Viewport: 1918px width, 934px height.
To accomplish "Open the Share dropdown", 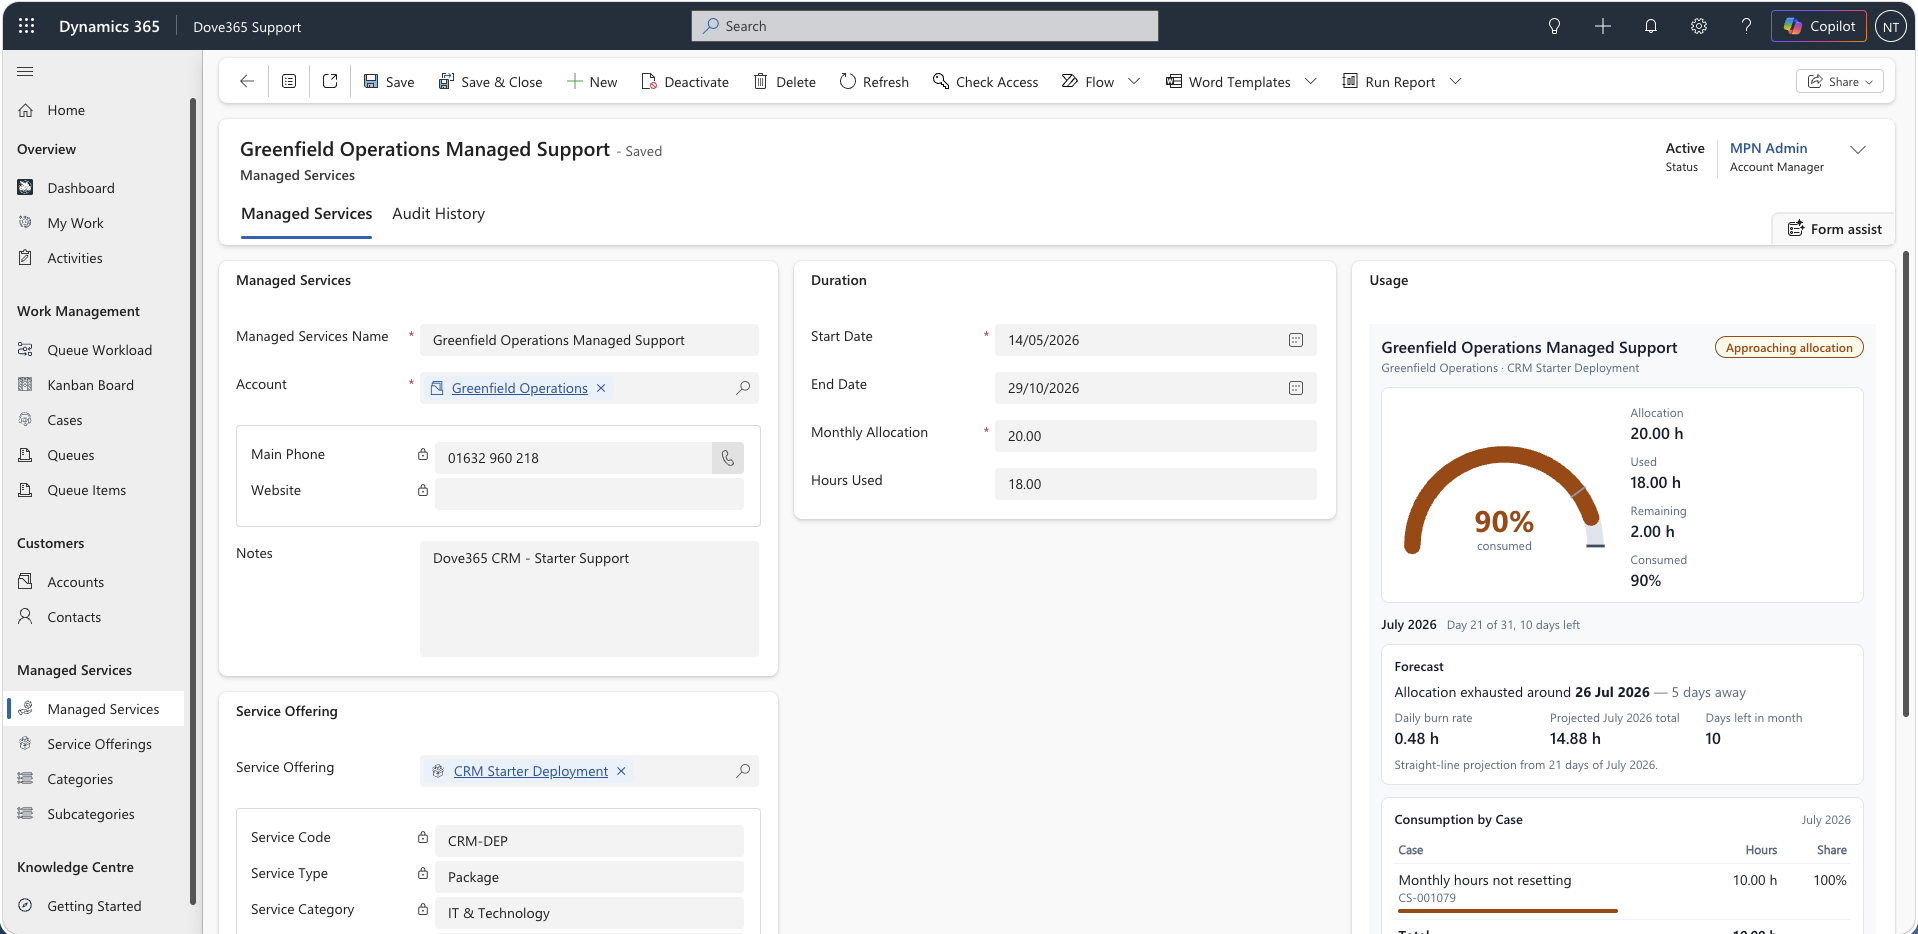I will [x=1840, y=81].
